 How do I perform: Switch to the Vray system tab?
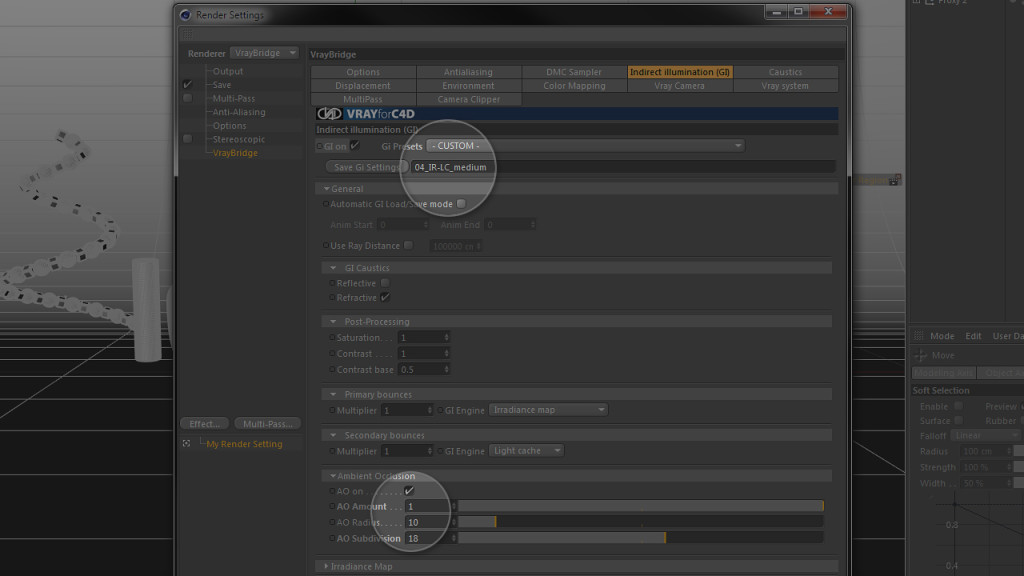point(786,86)
